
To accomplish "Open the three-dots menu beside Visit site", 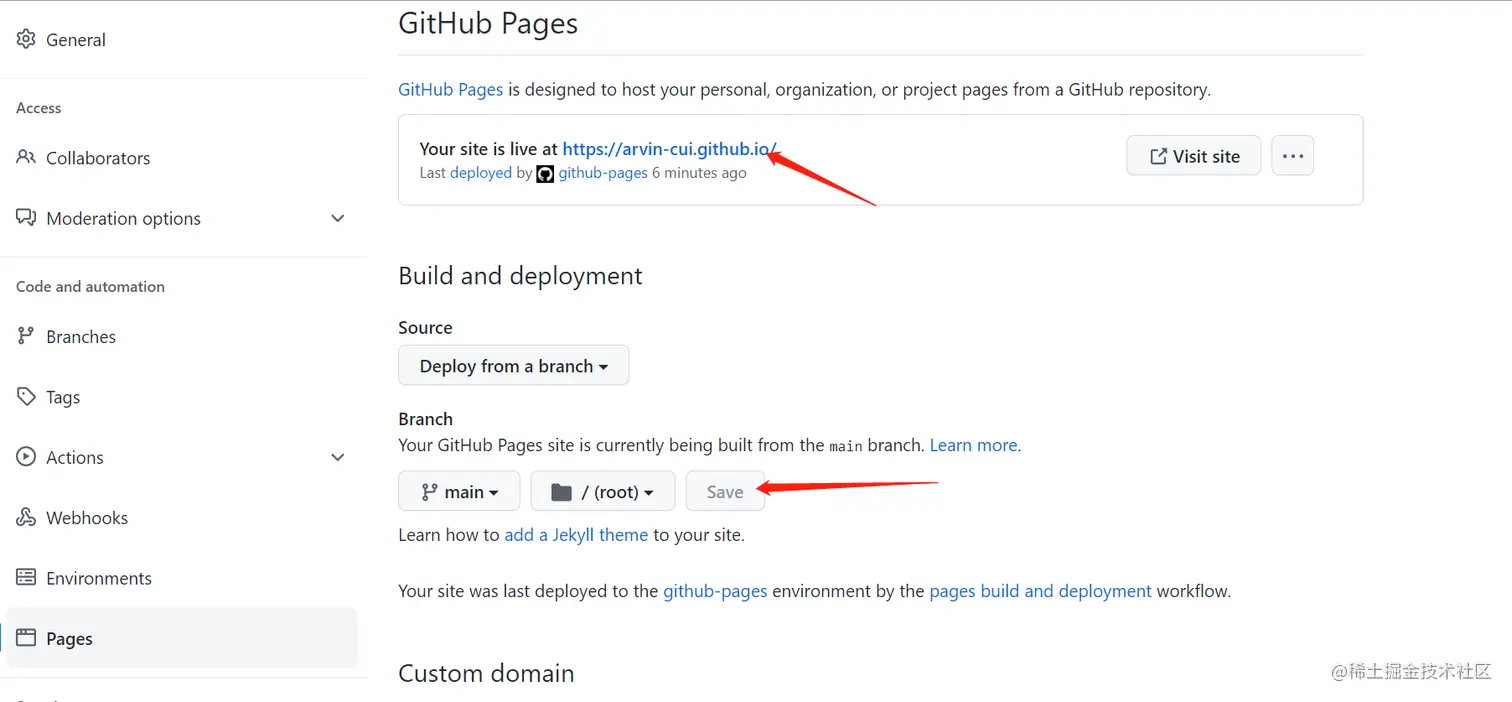I will (x=1292, y=156).
